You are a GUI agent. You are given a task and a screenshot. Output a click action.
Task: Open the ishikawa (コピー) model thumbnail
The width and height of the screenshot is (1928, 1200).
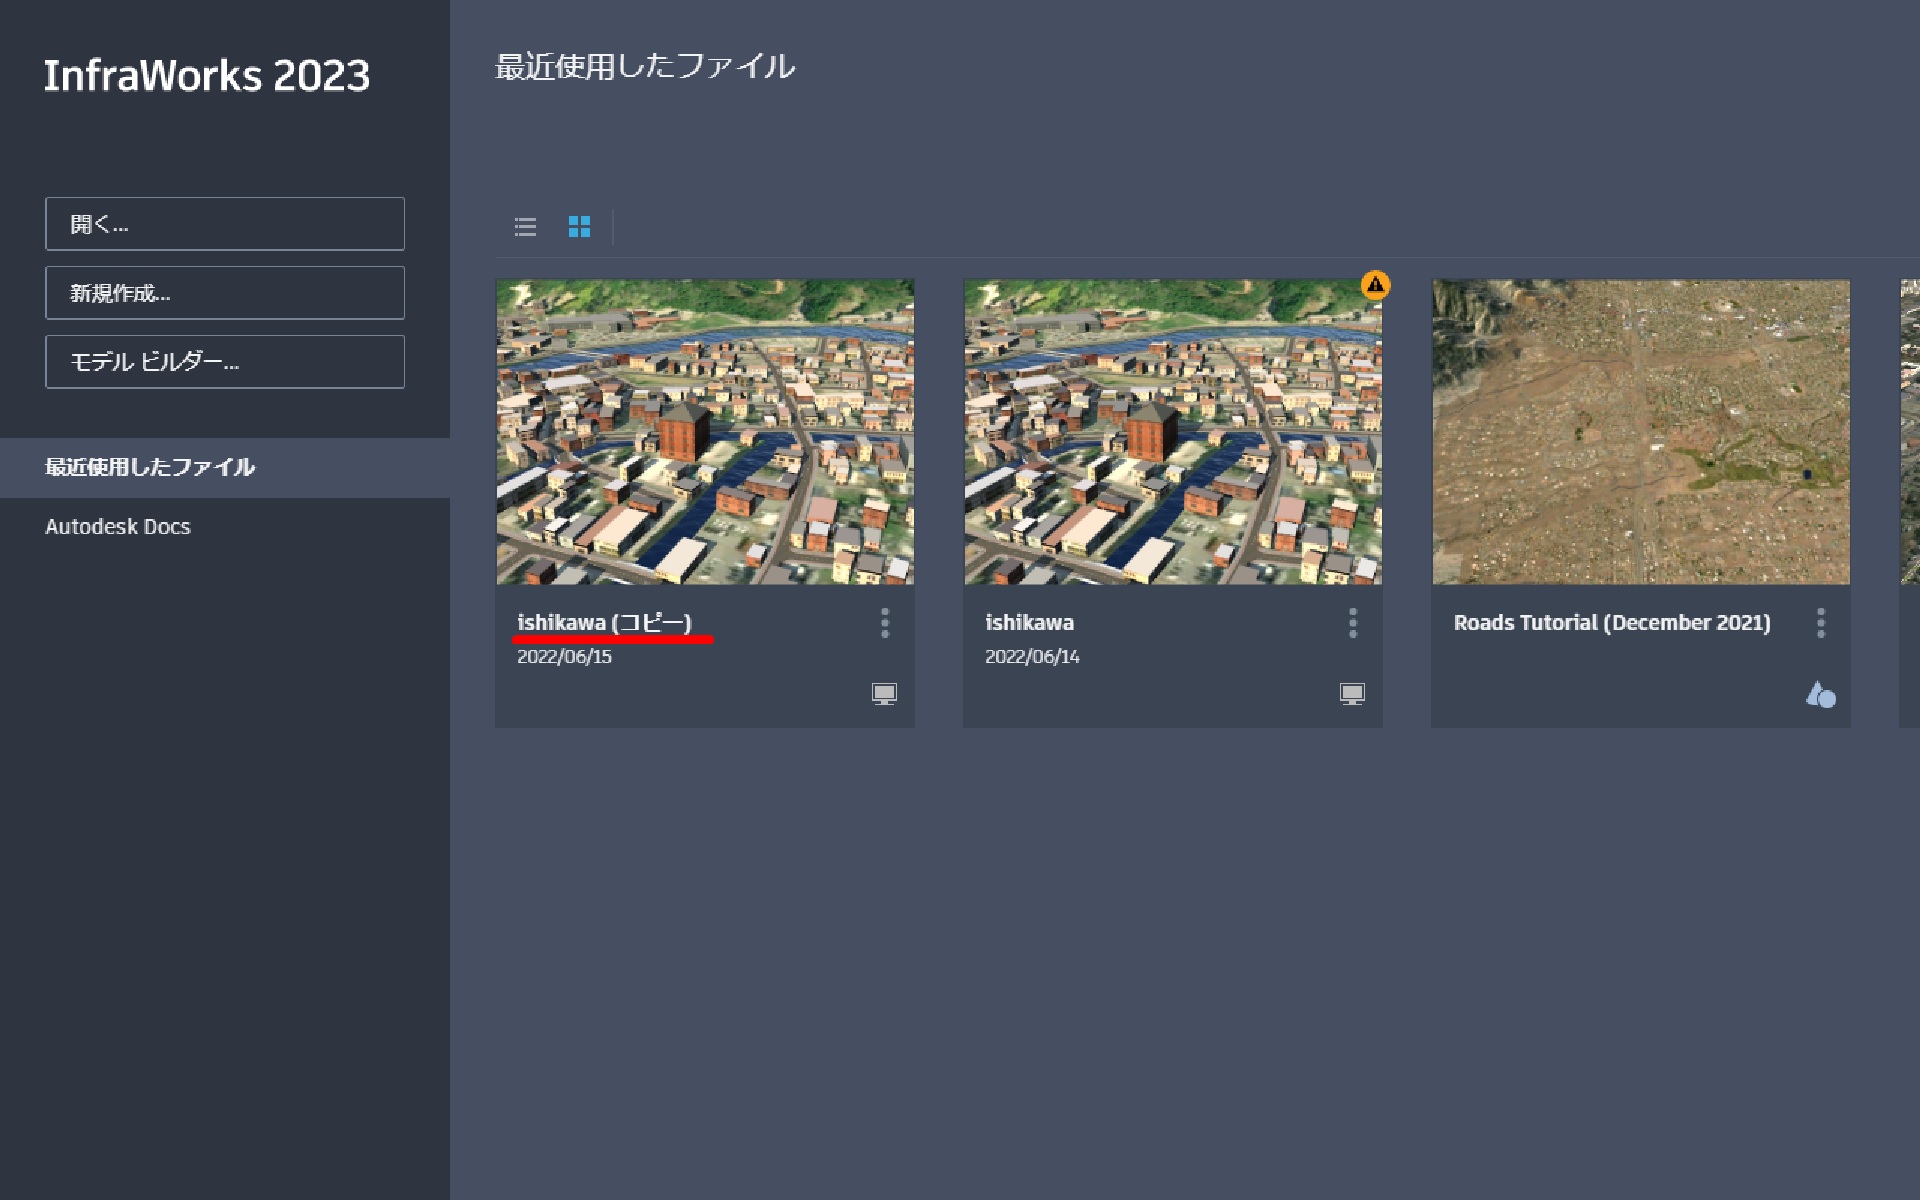click(706, 432)
